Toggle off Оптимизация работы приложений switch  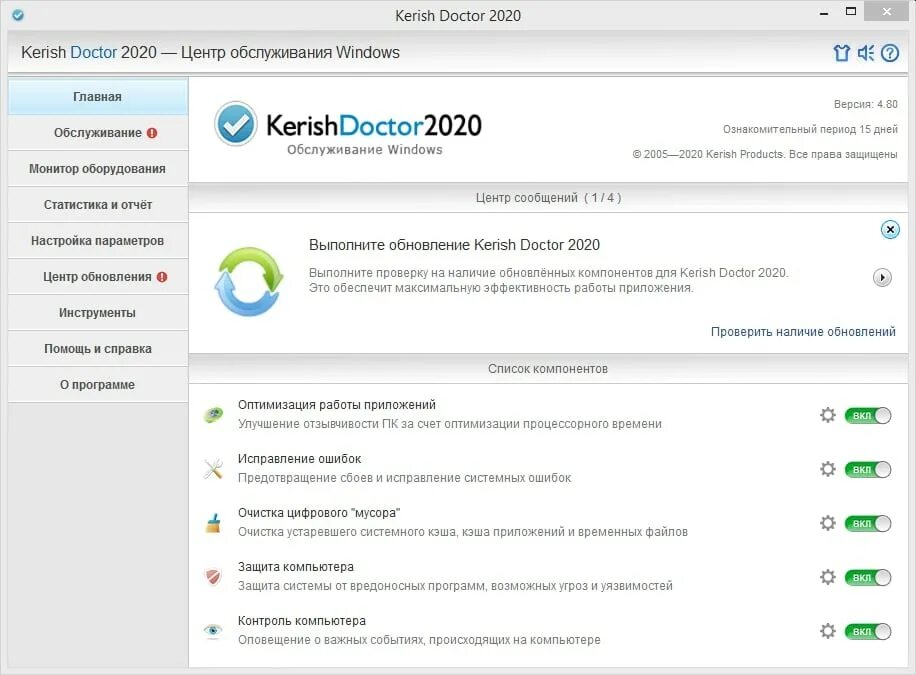pos(868,416)
